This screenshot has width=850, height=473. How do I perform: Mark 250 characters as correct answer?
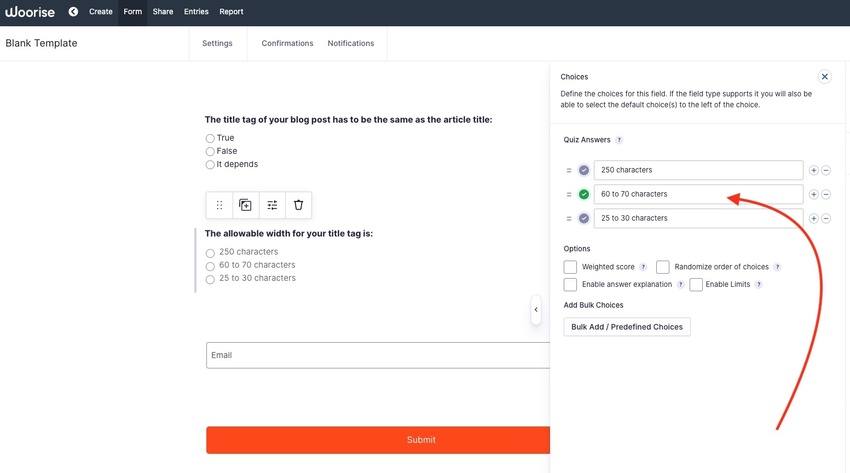584,170
